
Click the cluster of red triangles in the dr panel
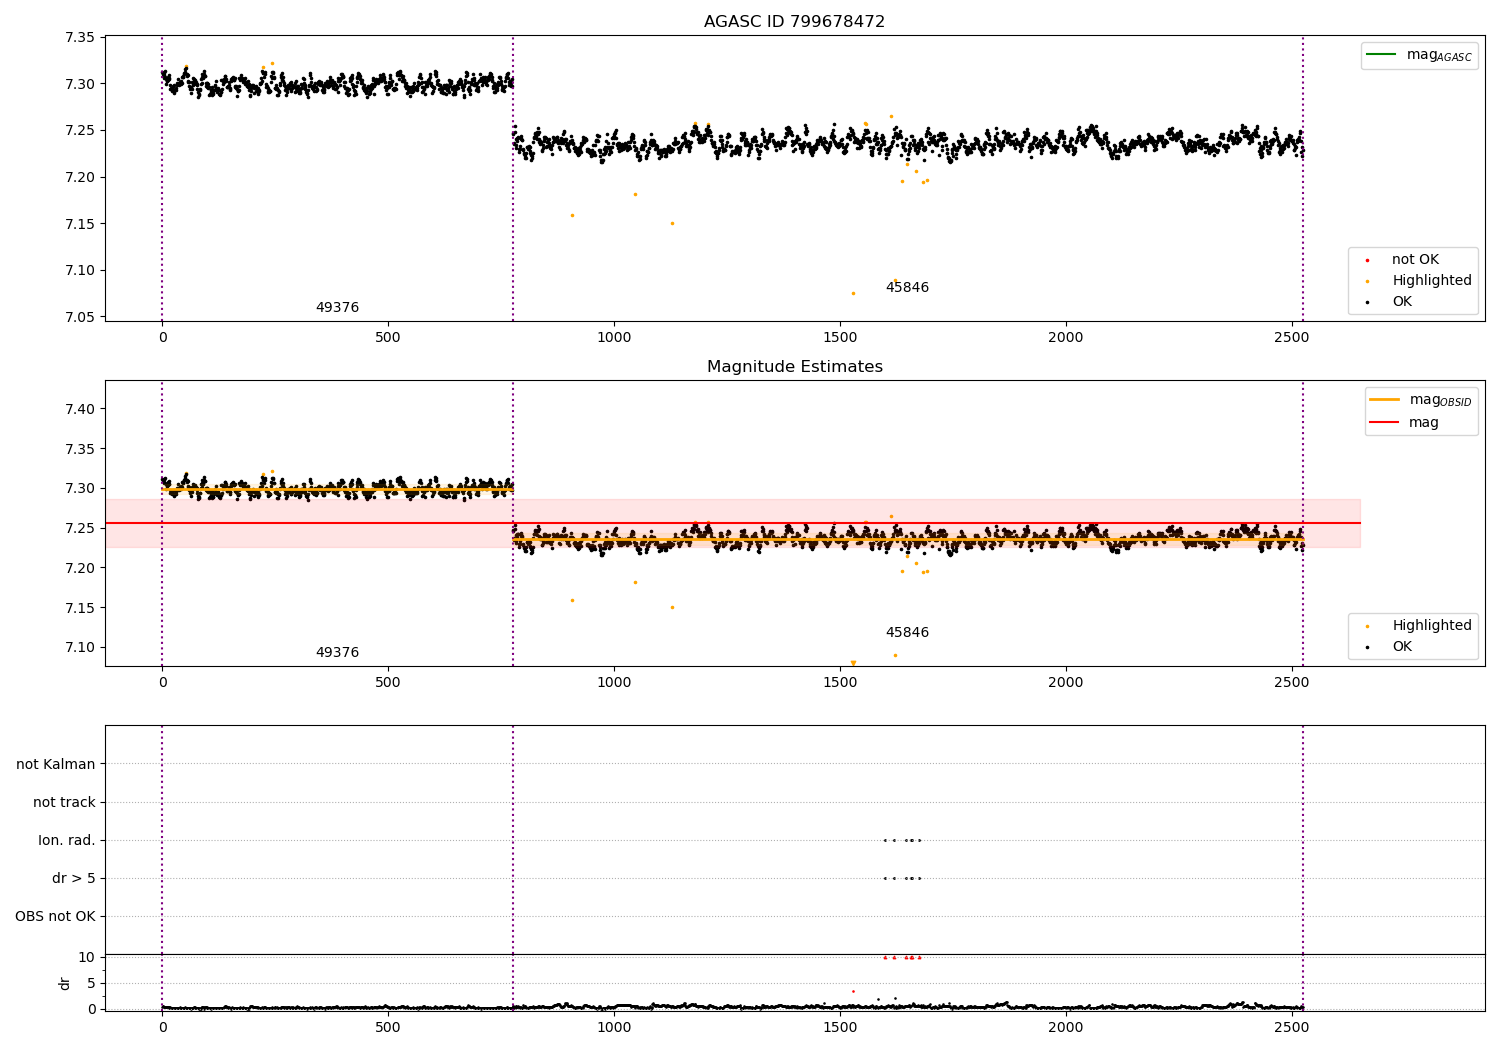click(902, 958)
